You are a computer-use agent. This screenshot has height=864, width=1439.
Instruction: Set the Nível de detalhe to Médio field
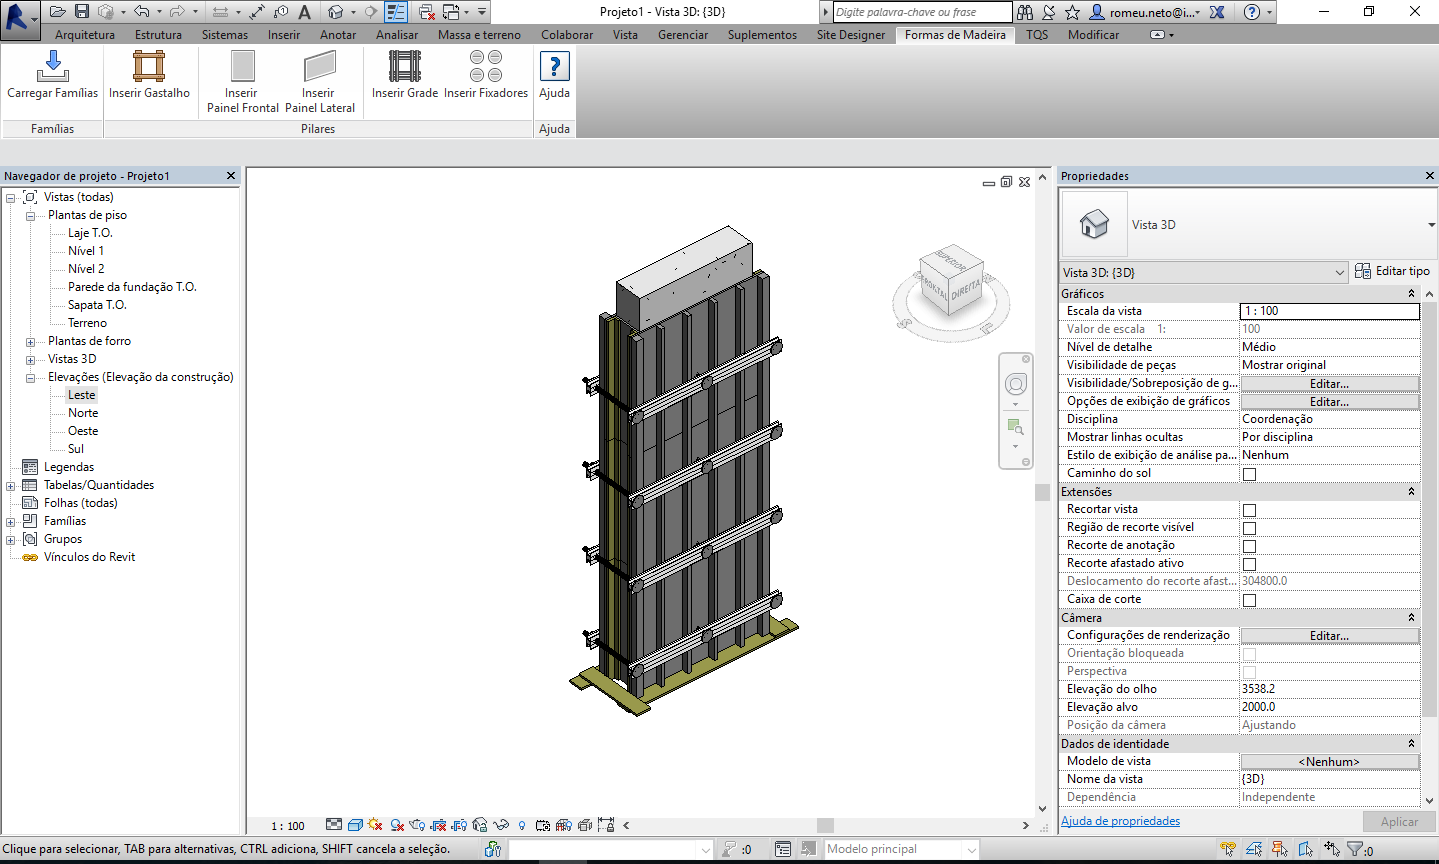(1330, 346)
